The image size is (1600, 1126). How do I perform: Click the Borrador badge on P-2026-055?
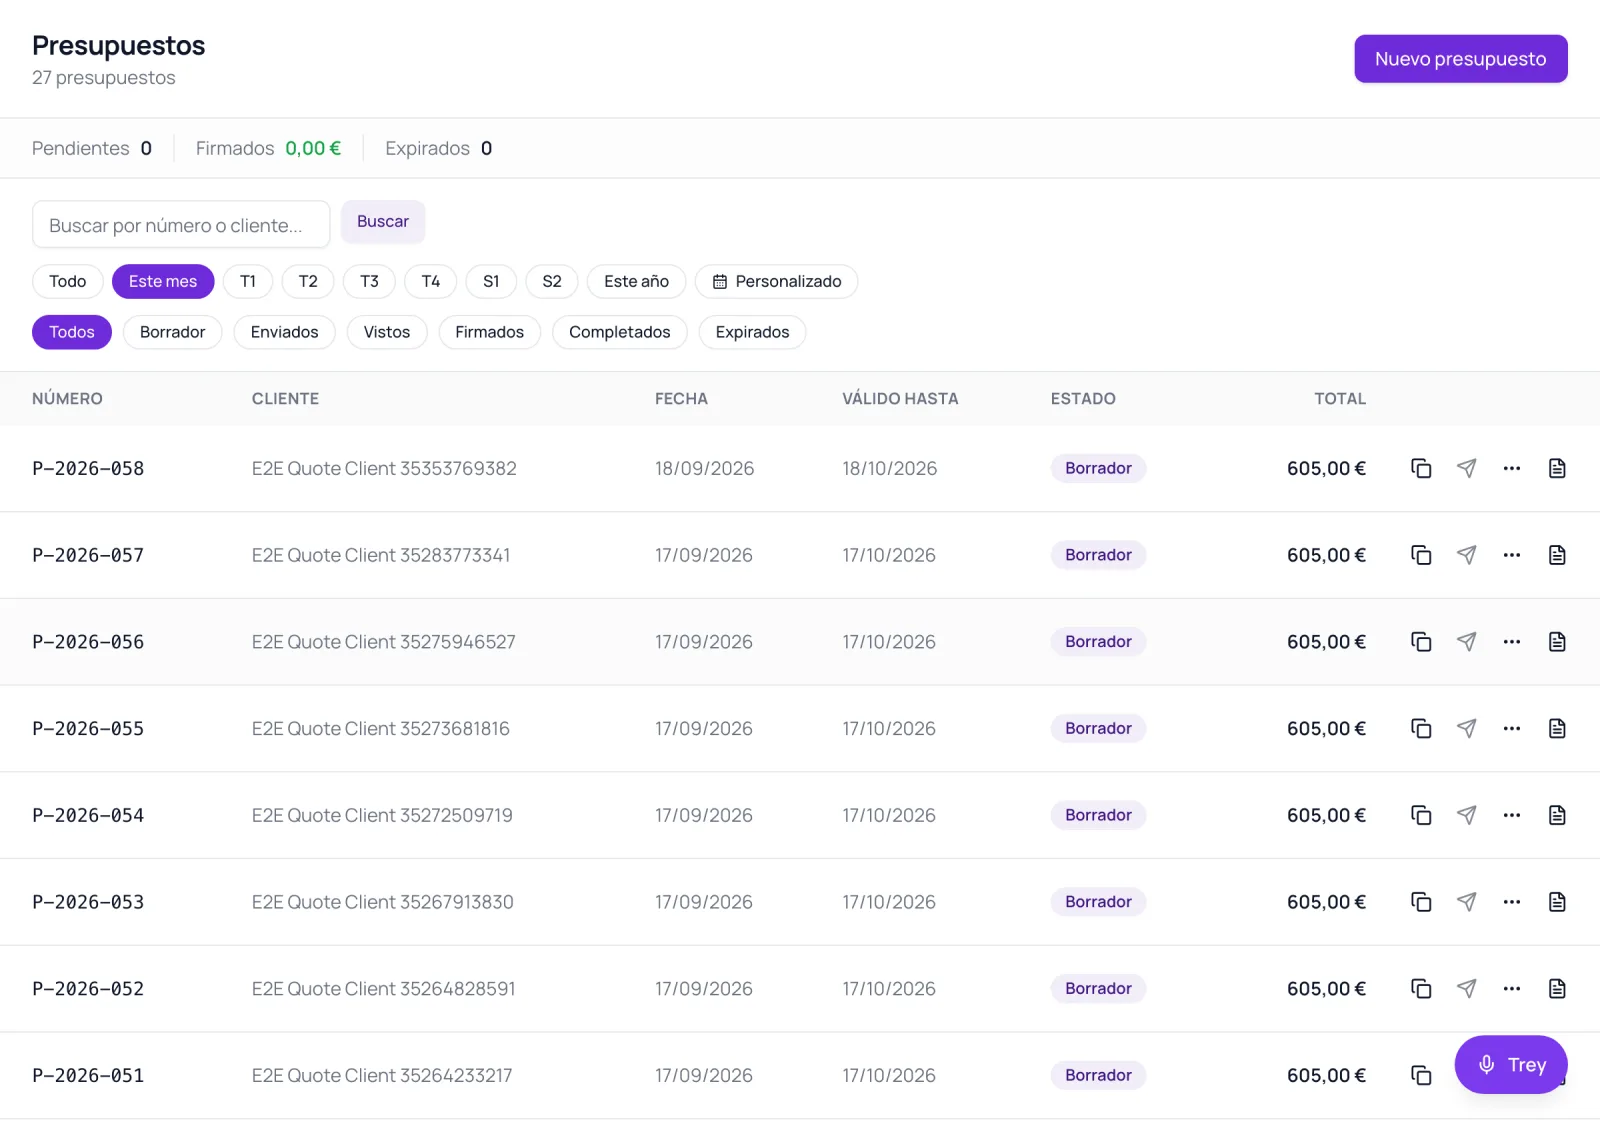point(1098,728)
